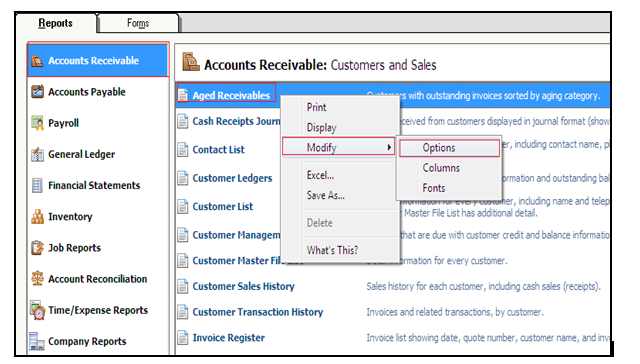Open the Customer List report
The image size is (640, 364).
coord(222,206)
